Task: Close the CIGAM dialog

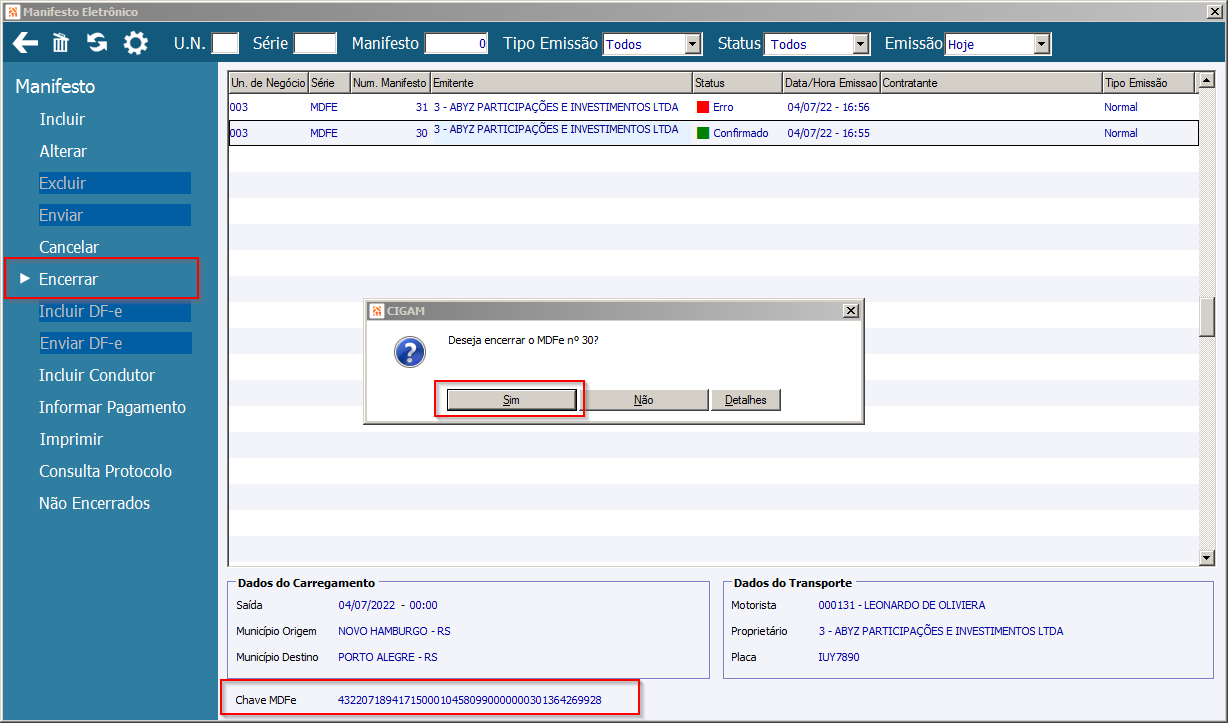Action: [x=851, y=311]
